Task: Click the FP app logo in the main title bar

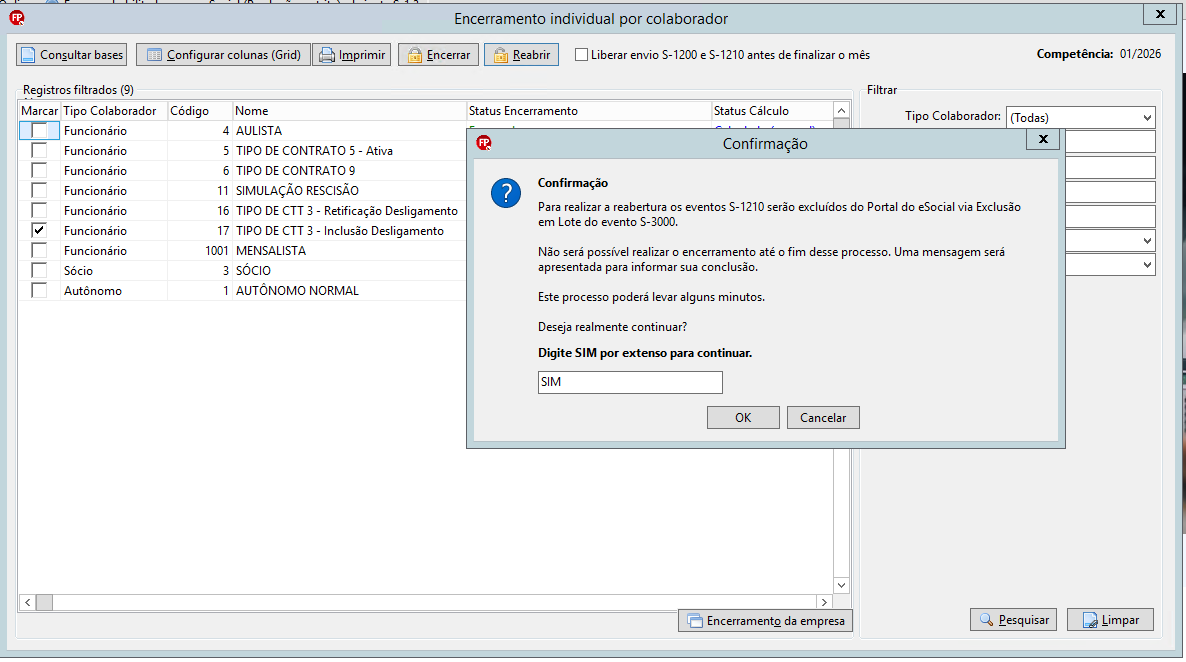Action: pos(17,18)
